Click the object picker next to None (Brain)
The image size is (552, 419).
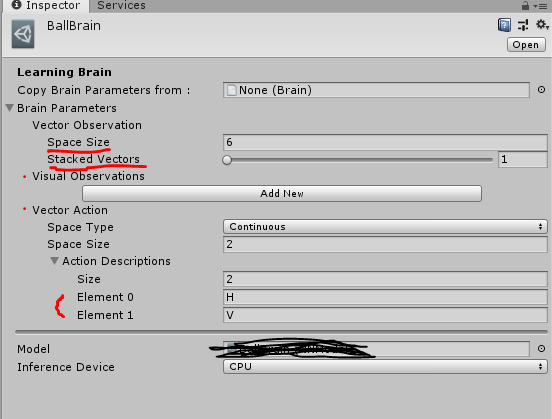[x=541, y=90]
